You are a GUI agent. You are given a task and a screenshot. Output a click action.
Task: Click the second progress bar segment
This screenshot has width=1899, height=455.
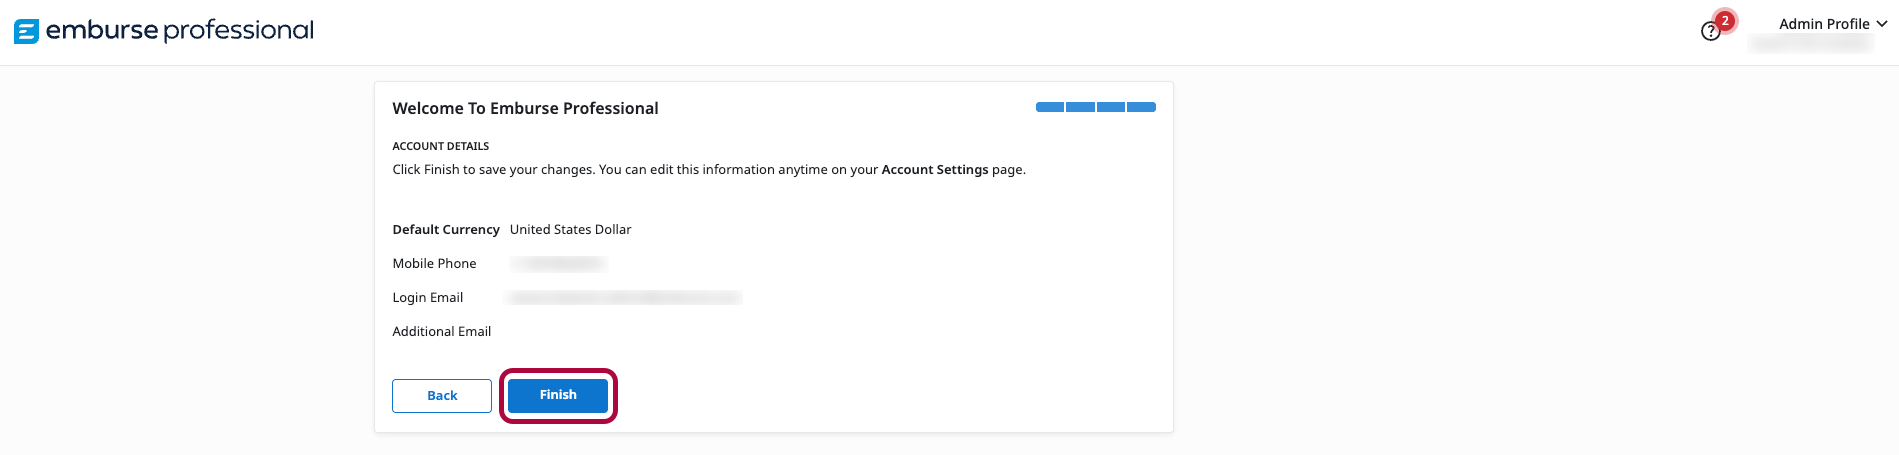pos(1080,107)
